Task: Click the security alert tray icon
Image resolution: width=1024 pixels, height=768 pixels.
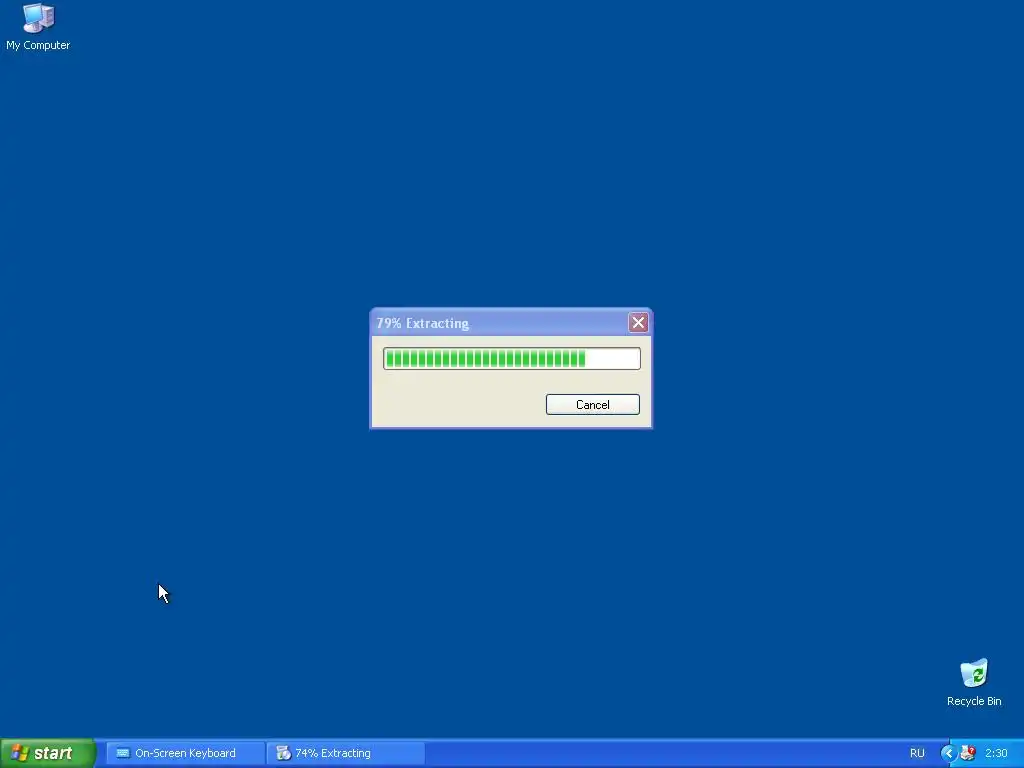Action: tap(967, 753)
